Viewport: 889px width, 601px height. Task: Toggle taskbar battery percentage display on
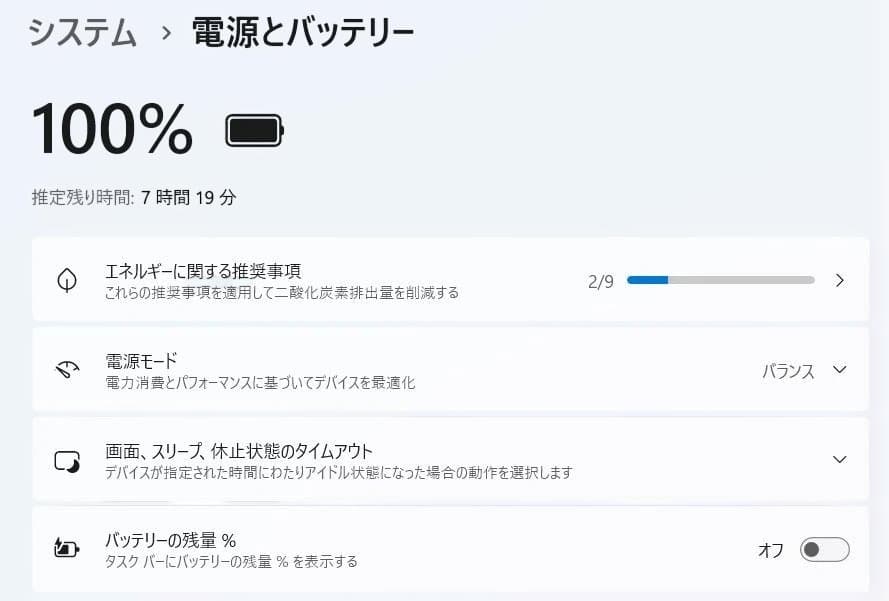(x=823, y=548)
